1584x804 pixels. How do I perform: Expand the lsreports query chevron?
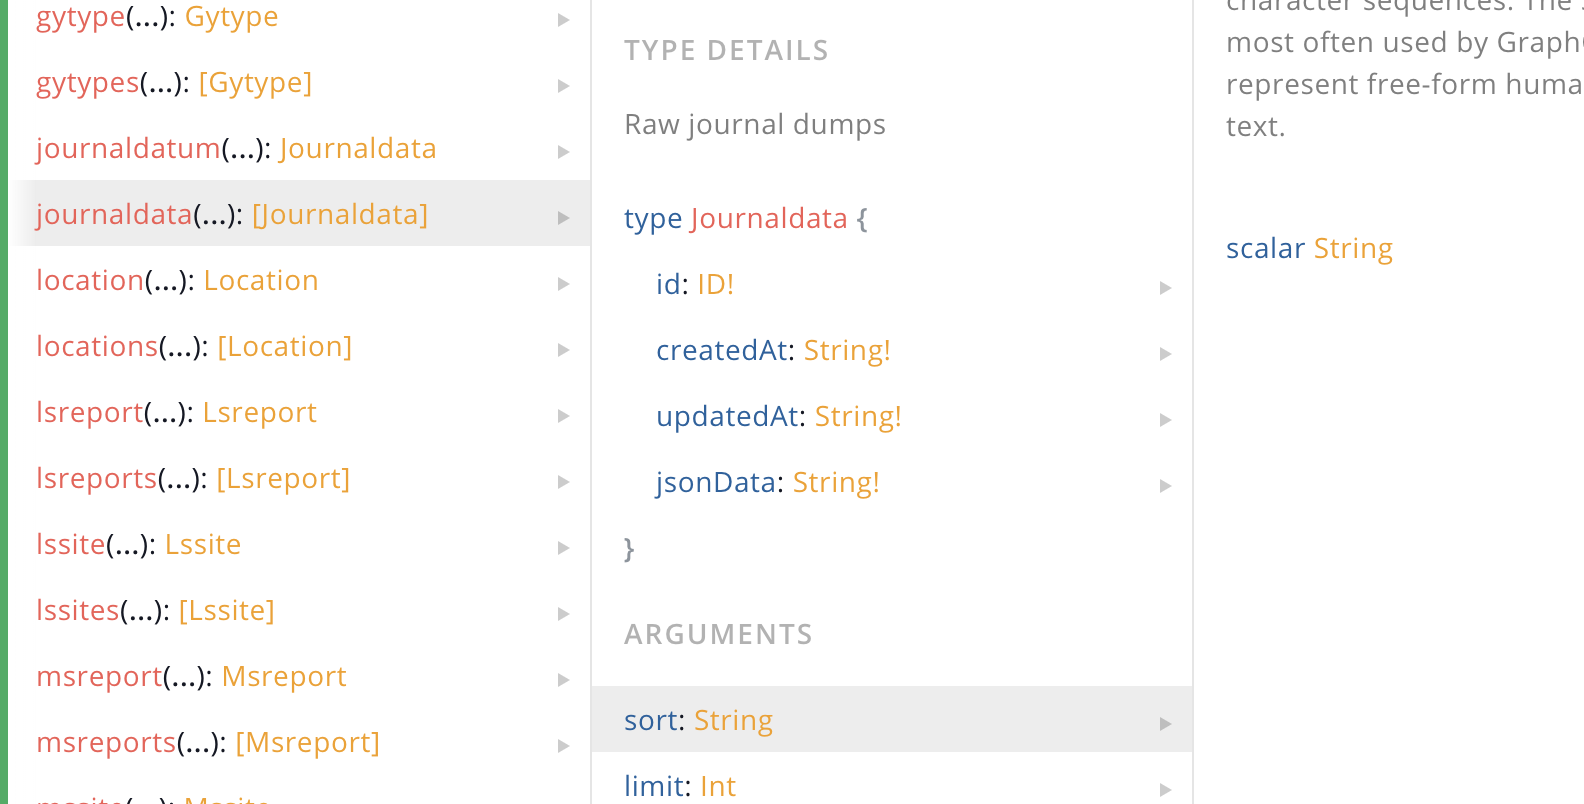(x=563, y=481)
